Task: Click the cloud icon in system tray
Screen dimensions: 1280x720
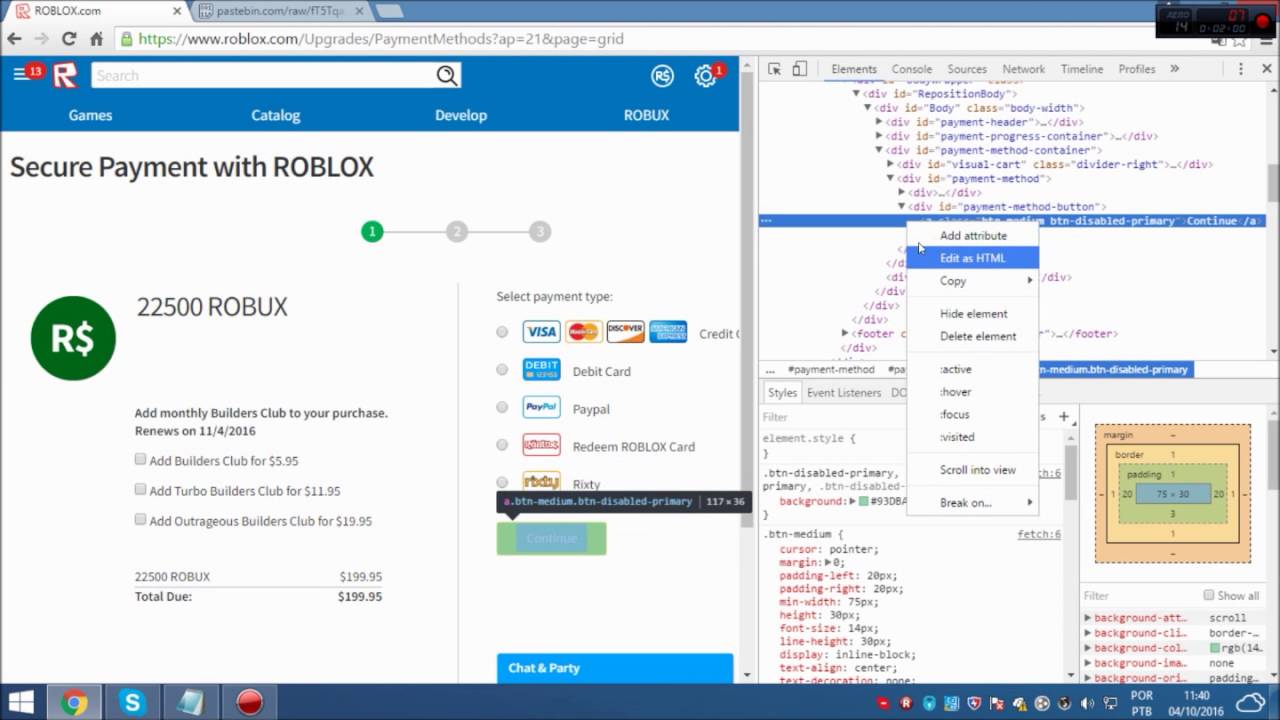Action: pos(1250,702)
